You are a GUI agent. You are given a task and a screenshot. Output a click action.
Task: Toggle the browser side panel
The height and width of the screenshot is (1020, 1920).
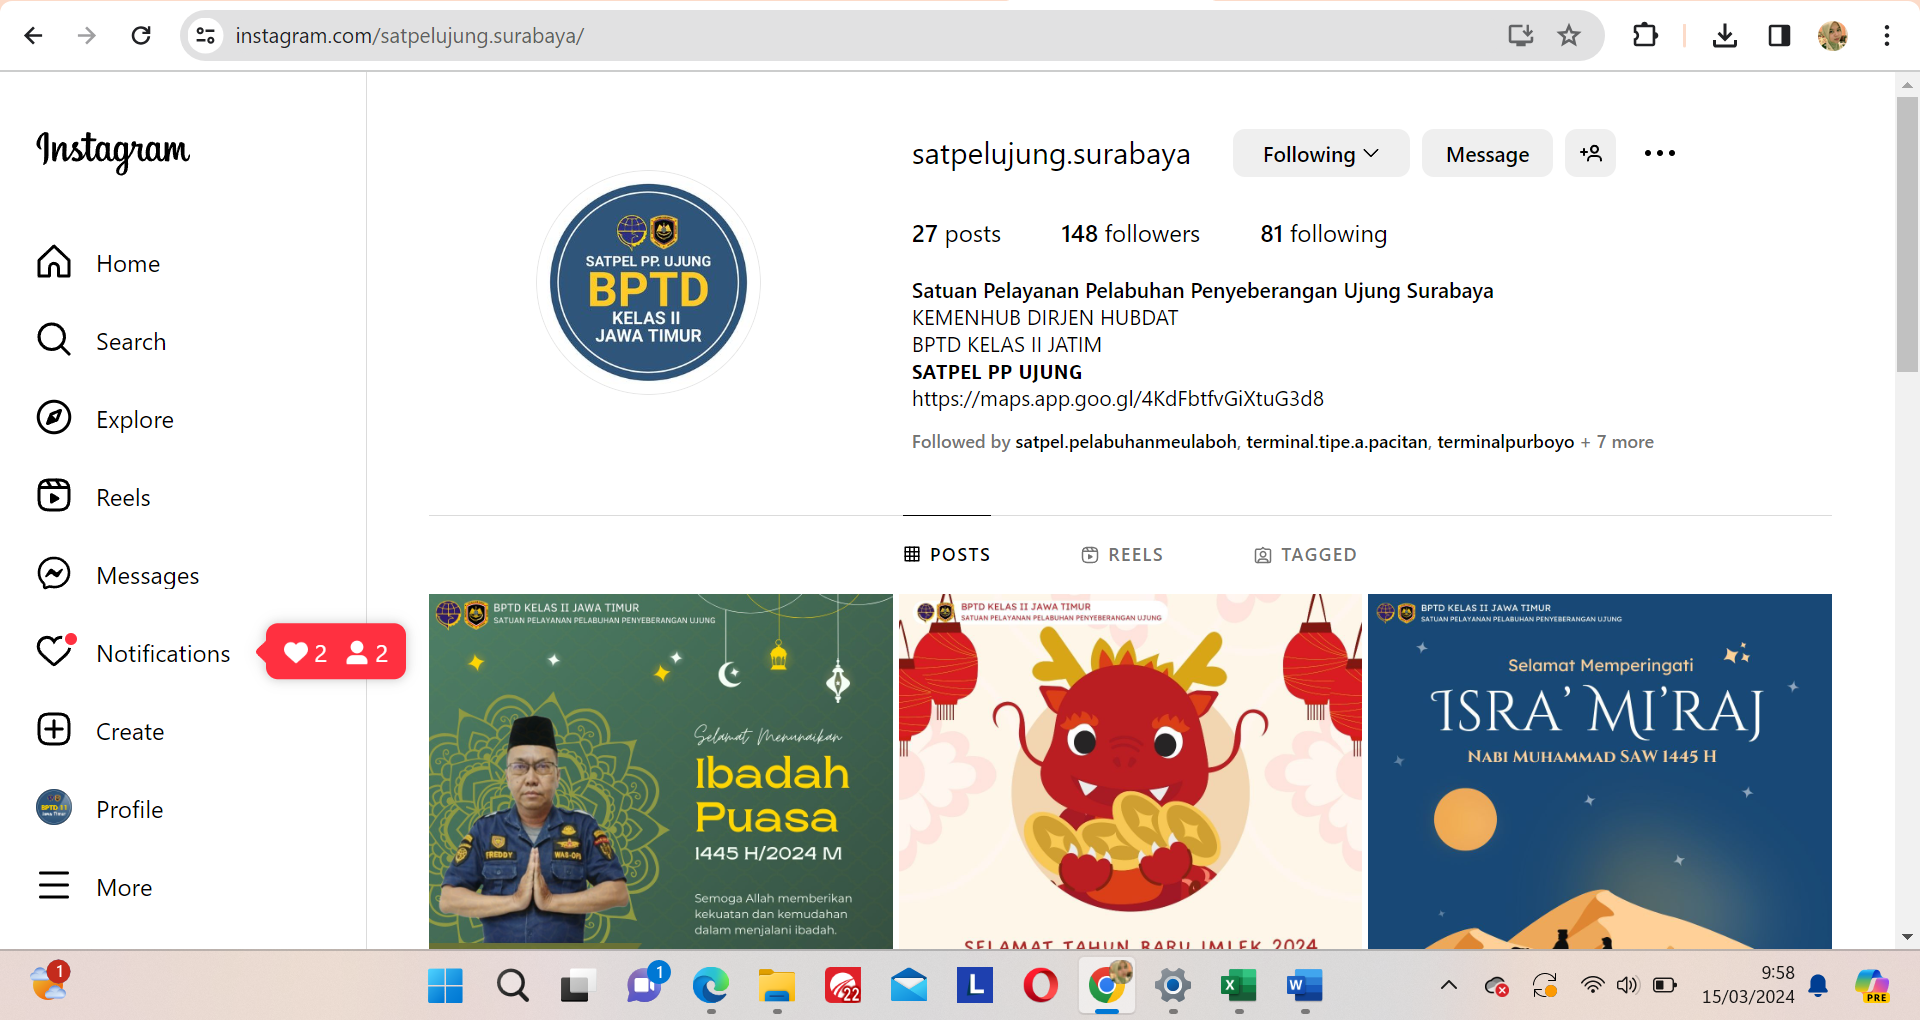pyautogui.click(x=1779, y=36)
